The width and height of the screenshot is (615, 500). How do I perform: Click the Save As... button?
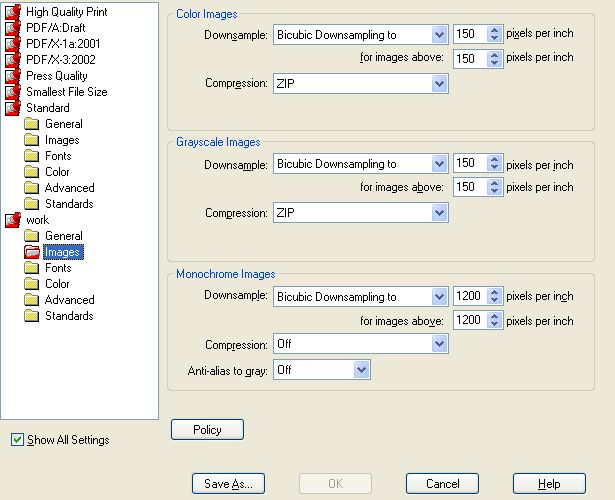(x=228, y=484)
